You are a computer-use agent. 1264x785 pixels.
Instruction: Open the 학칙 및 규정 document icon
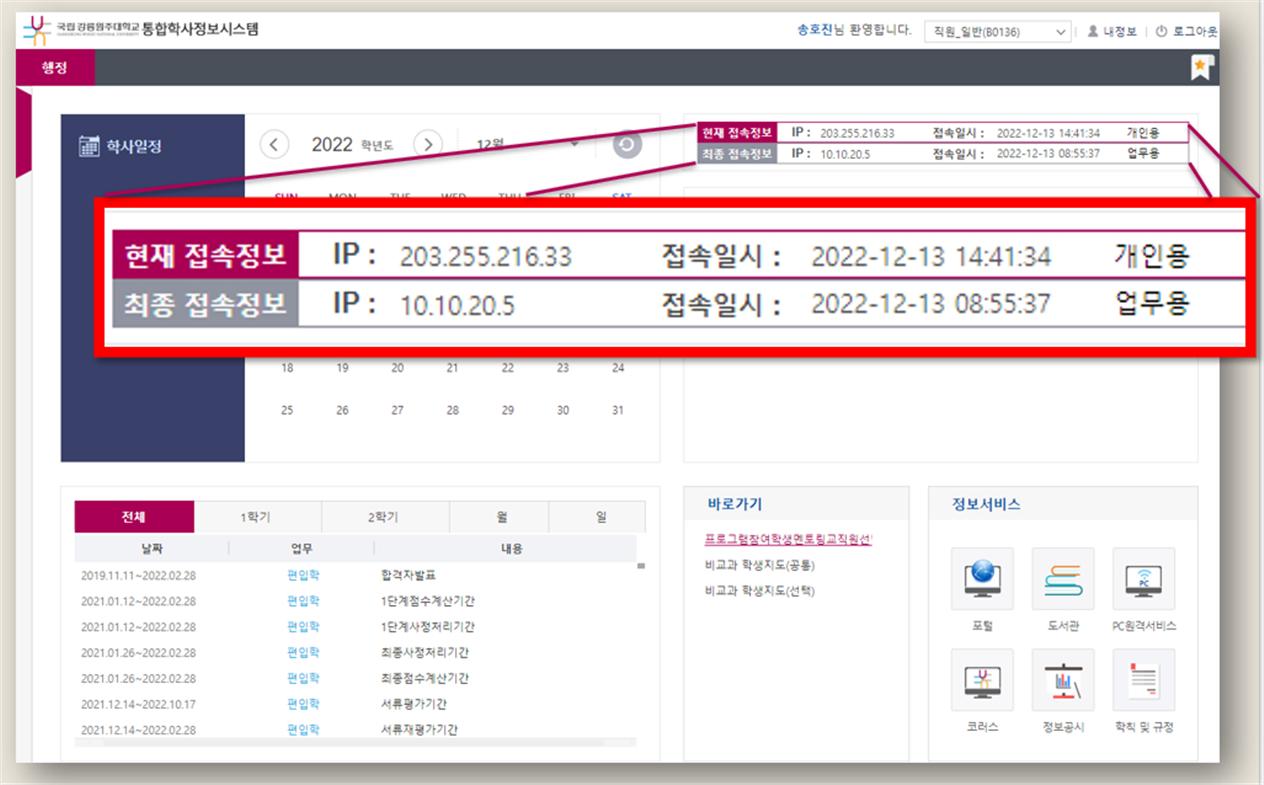pos(1144,680)
